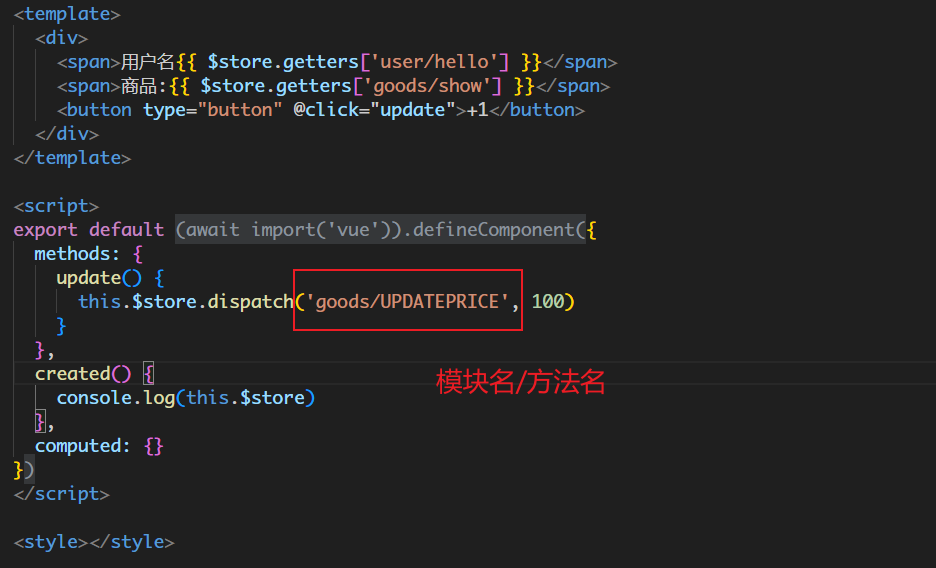936x568 pixels.
Task: Click the red annotation text 模块名/方法名
Action: coord(520,381)
